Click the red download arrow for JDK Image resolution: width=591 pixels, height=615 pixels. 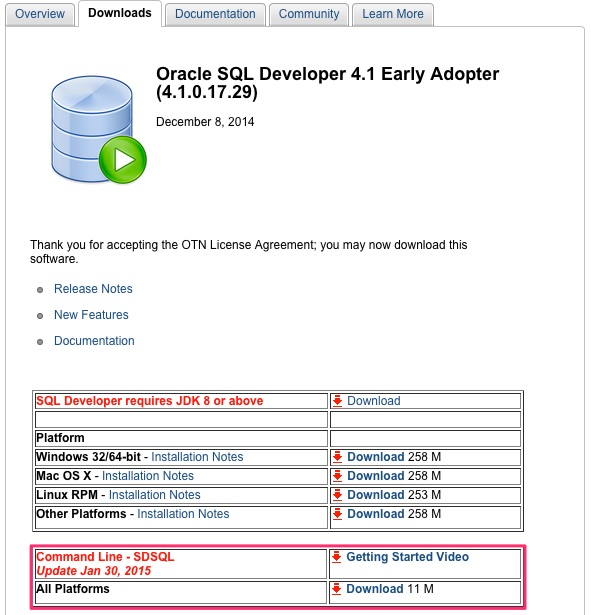(x=337, y=401)
